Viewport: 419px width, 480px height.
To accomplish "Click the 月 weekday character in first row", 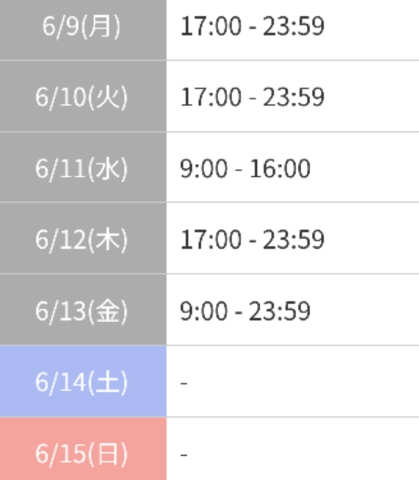I will 100,27.
